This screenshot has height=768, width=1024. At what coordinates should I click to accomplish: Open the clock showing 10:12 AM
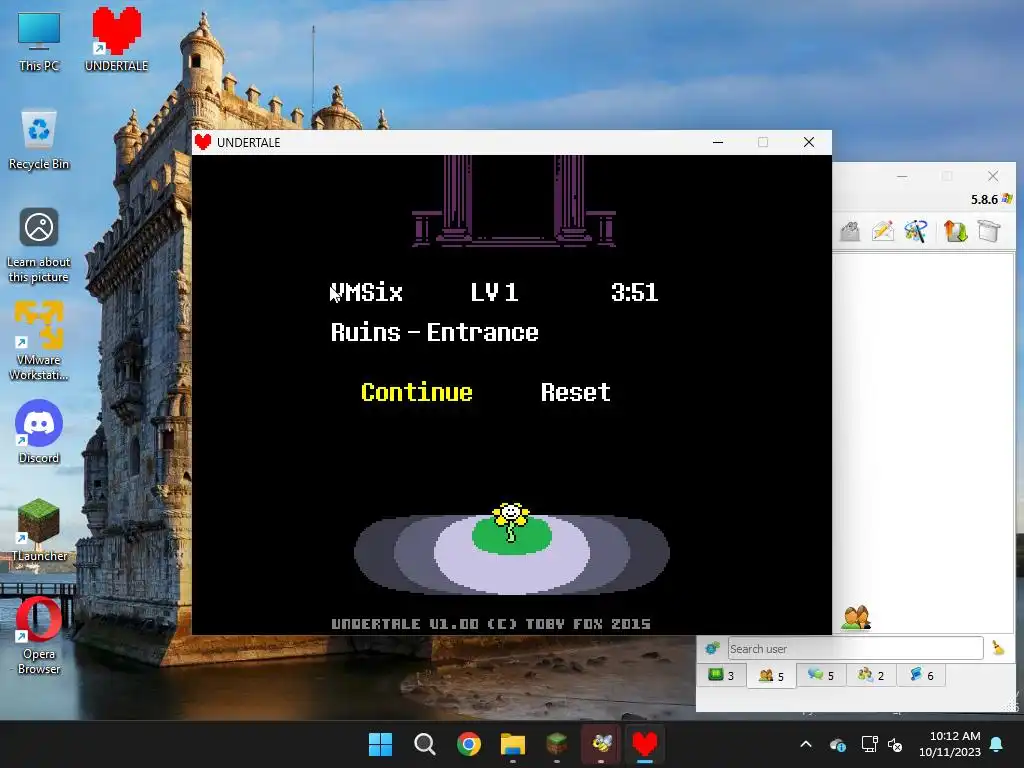(x=950, y=744)
